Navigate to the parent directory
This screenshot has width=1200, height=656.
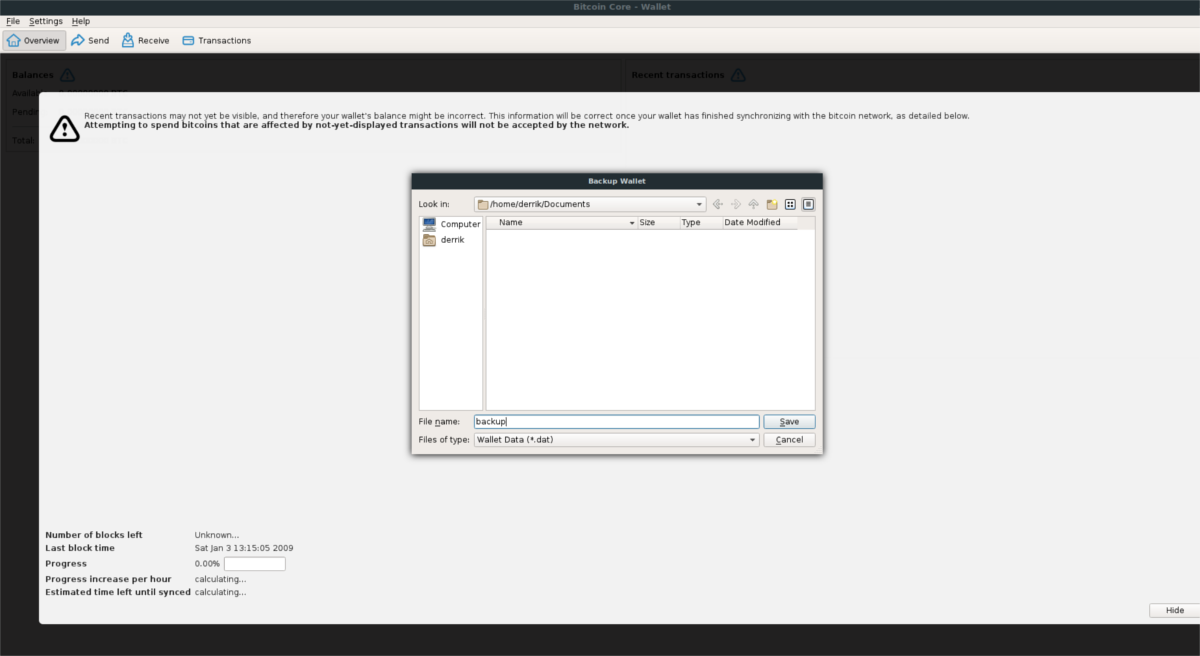tap(754, 204)
